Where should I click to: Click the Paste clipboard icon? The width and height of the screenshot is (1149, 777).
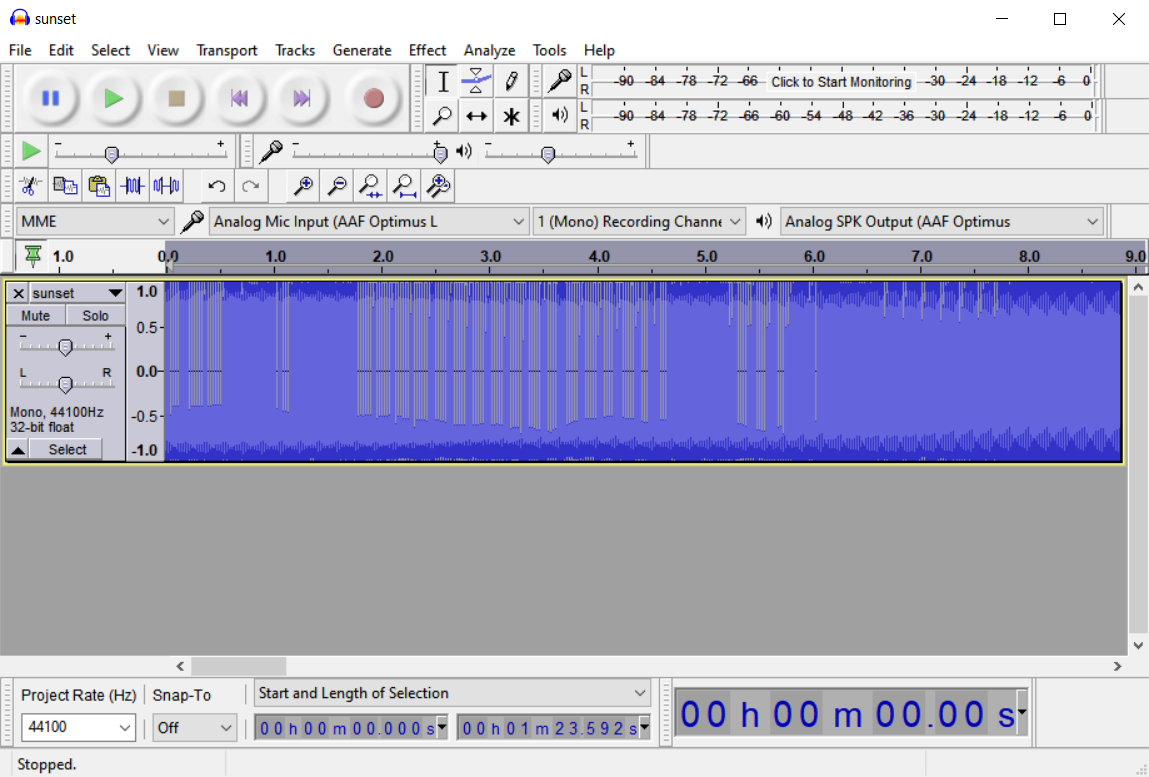[99, 186]
